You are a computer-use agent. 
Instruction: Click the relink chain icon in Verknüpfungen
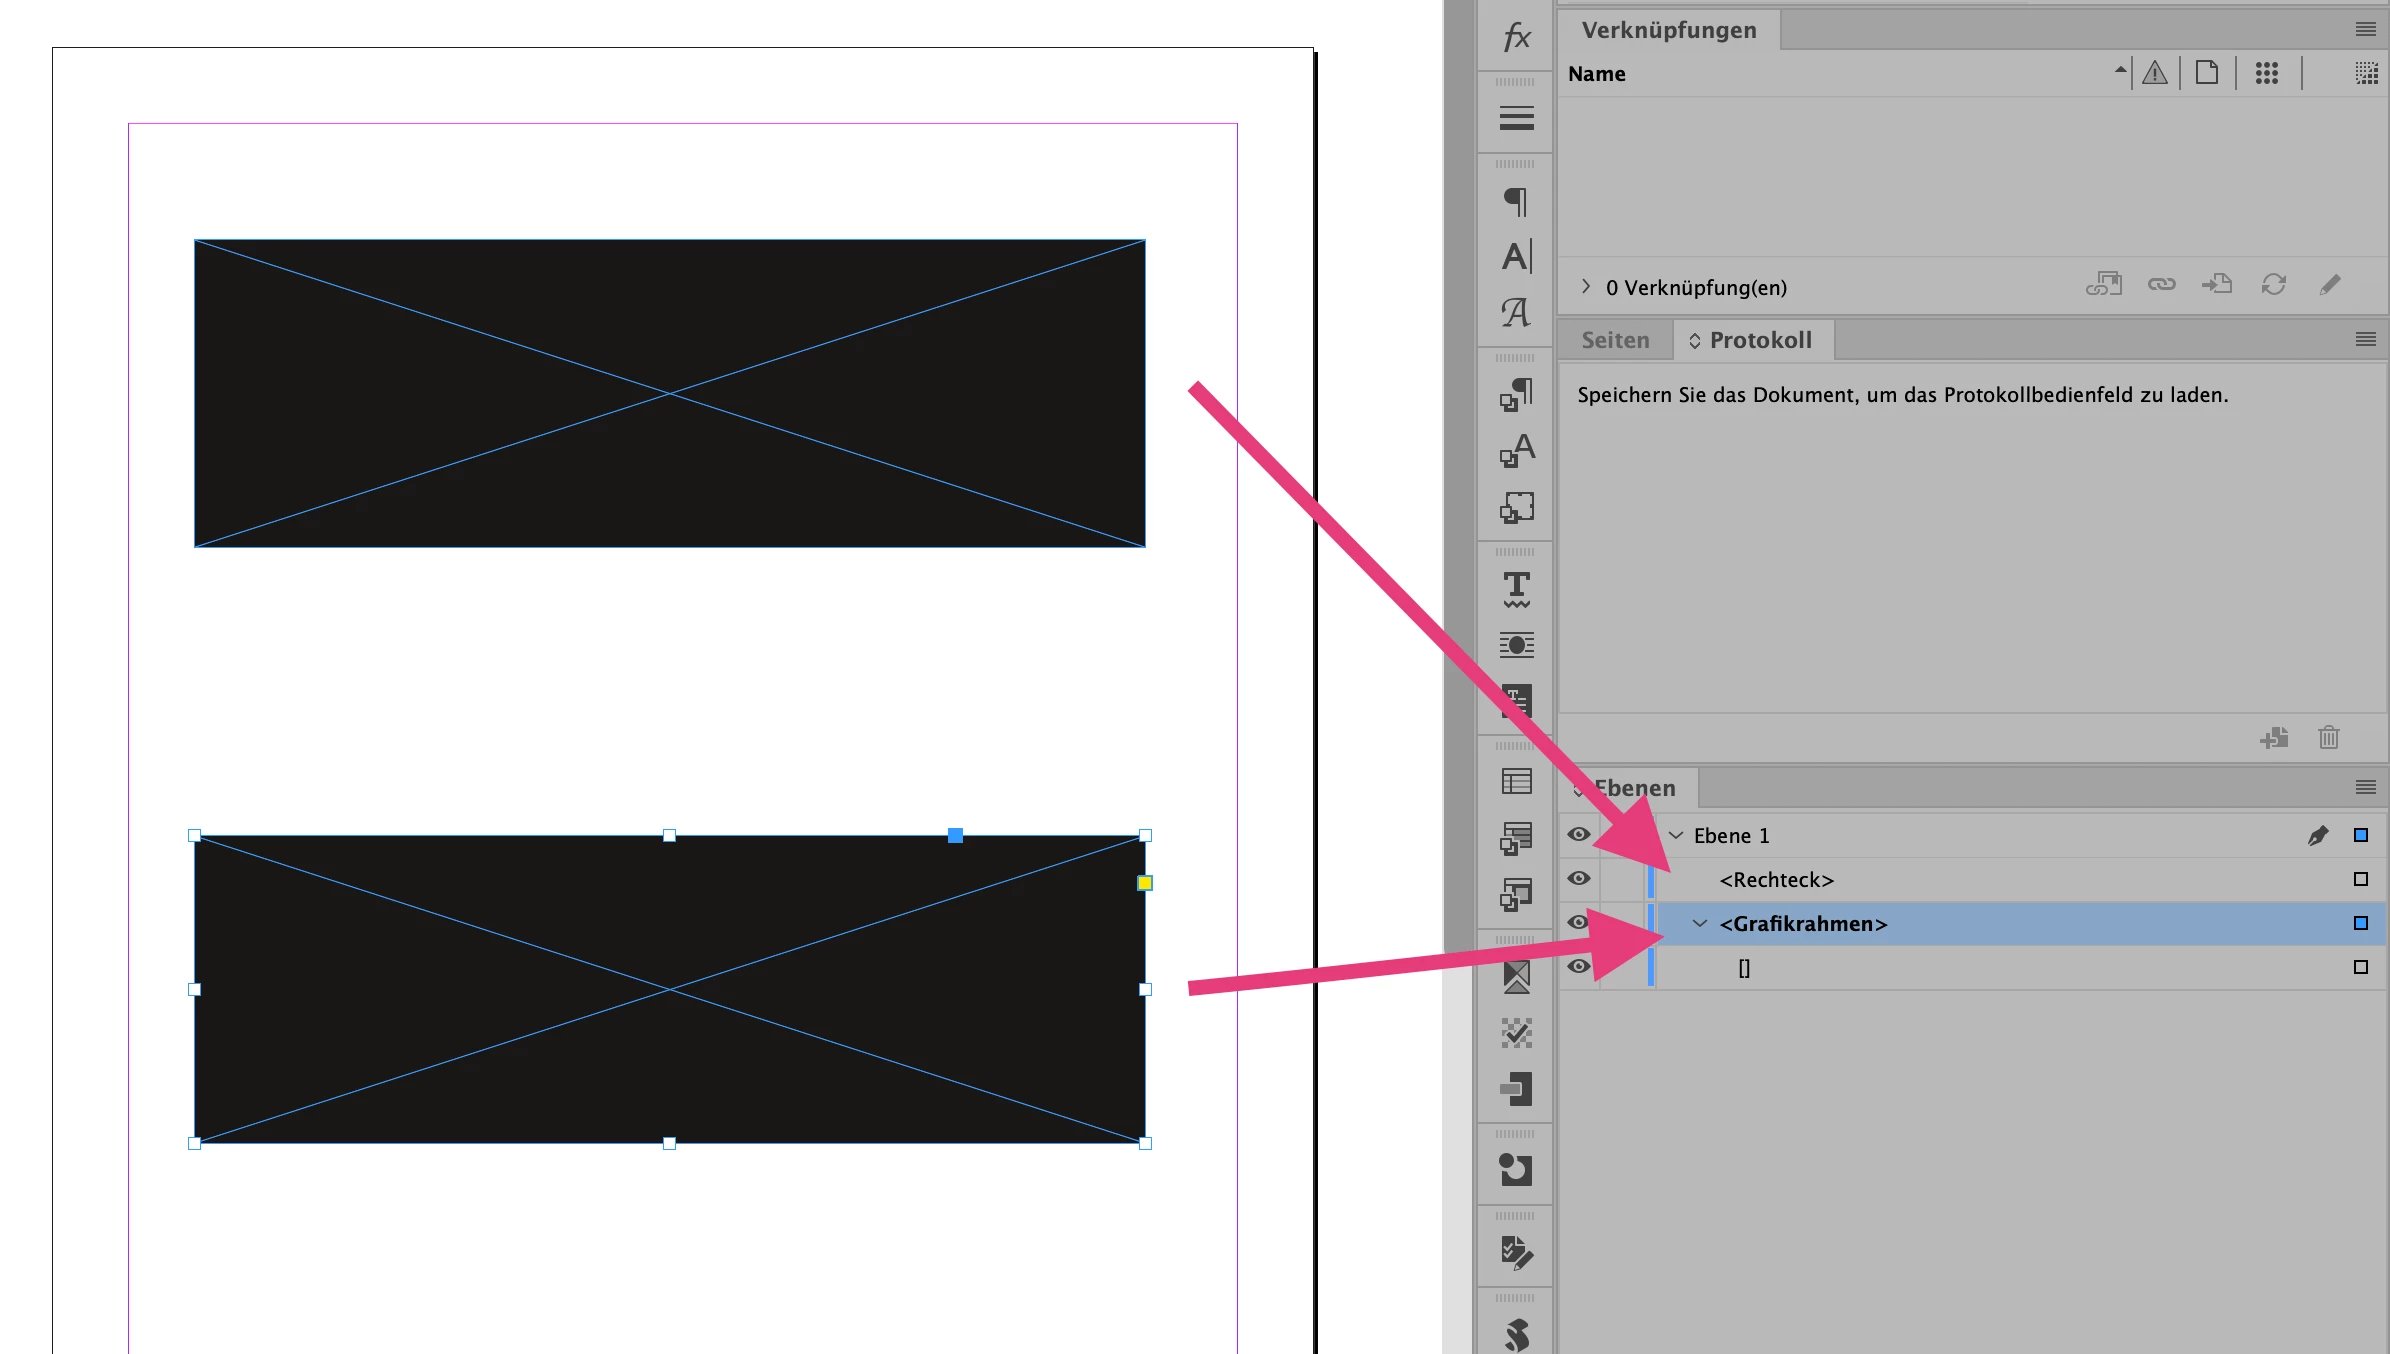click(x=2161, y=285)
